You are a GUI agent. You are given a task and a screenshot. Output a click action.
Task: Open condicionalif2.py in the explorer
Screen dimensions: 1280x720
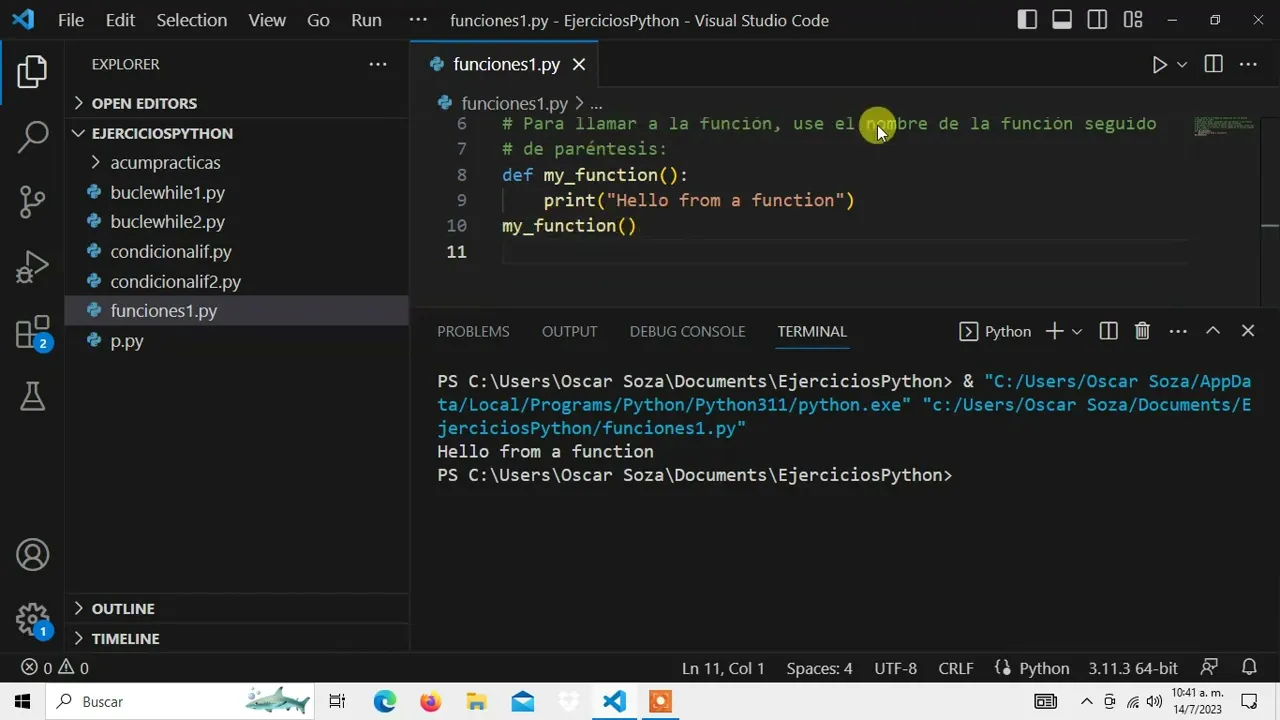pyautogui.click(x=237, y=281)
